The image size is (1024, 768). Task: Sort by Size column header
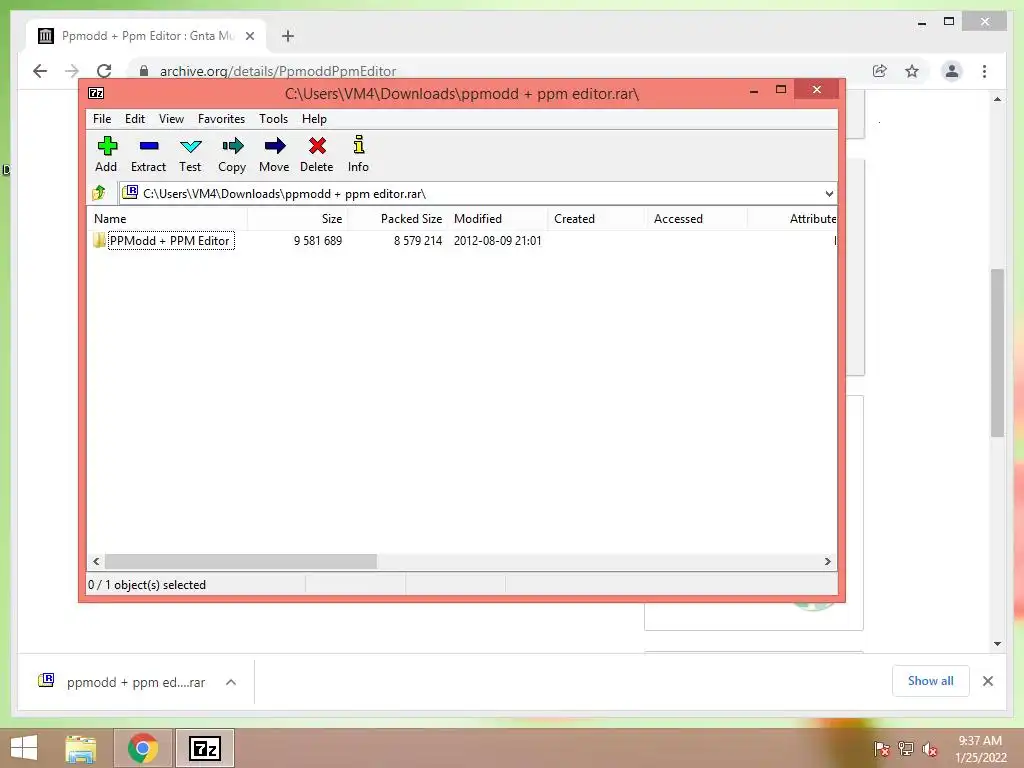pyautogui.click(x=297, y=219)
